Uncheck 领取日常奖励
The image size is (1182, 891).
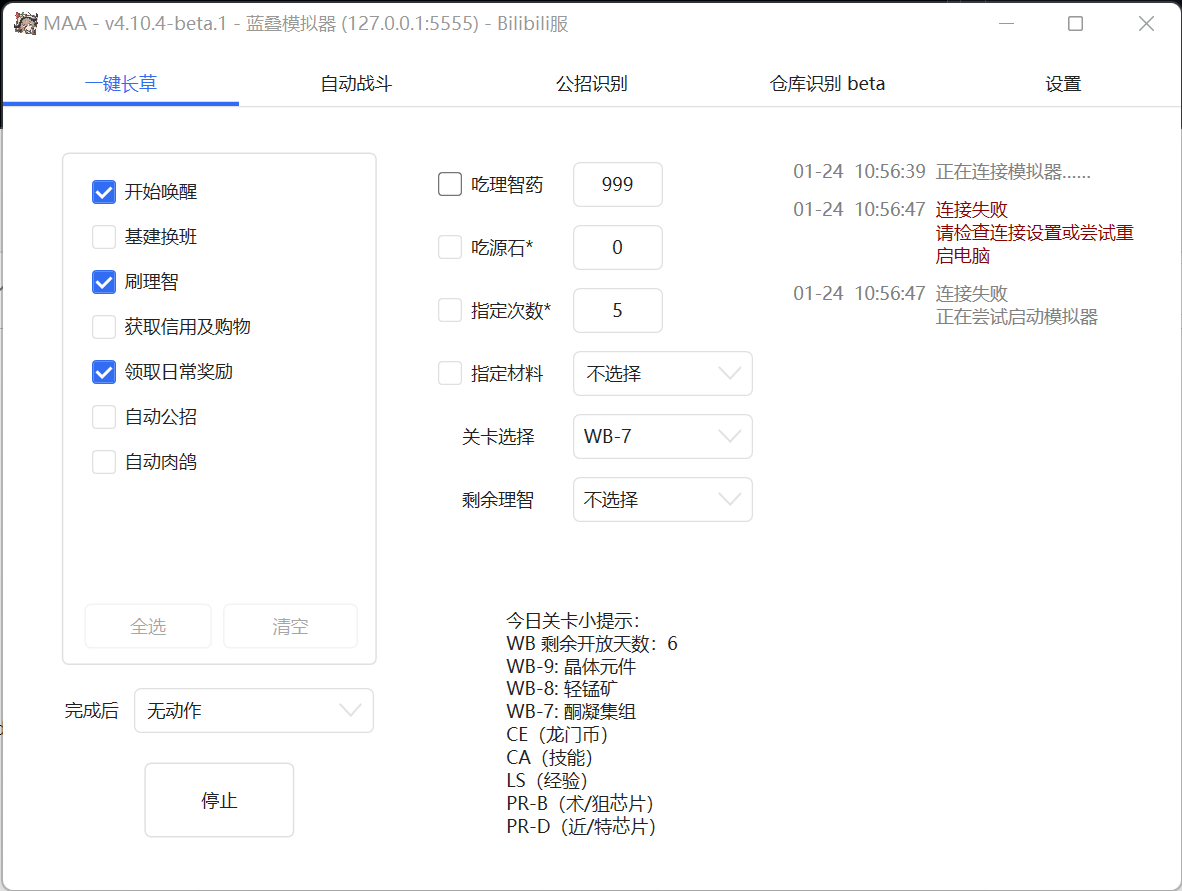103,371
